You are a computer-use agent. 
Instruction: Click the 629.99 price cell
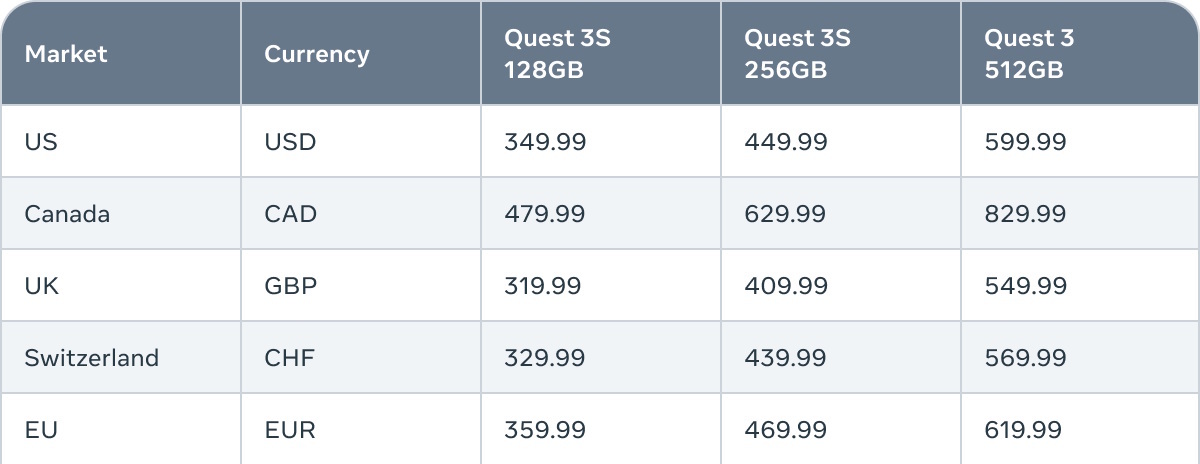pos(785,214)
